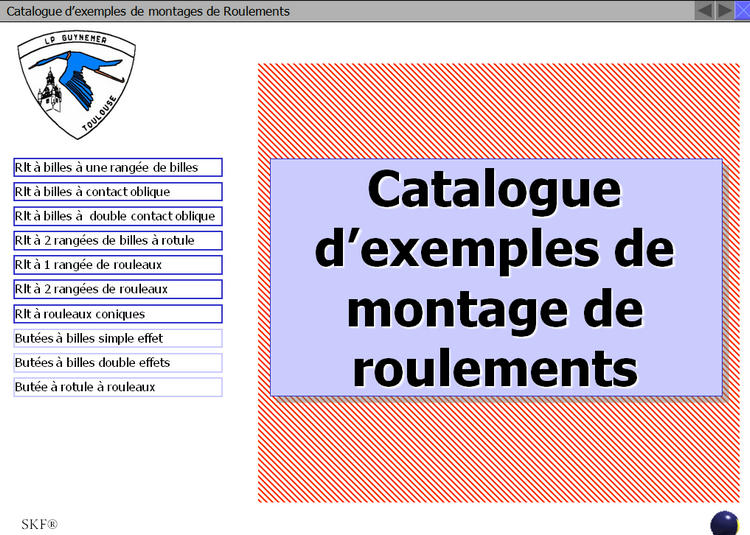Select Rlt à billes à contact oblique

coord(118,191)
